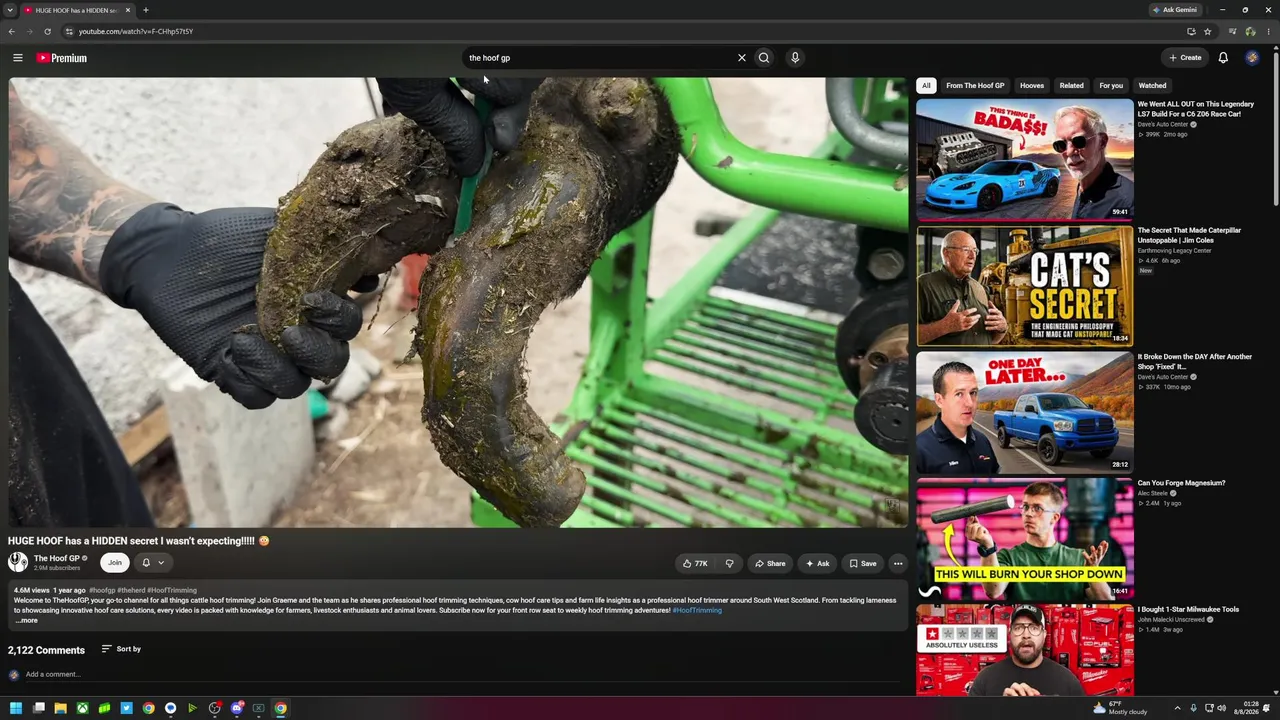The width and height of the screenshot is (1280, 720).
Task: Open the weather widget in the taskbar
Action: point(1120,708)
